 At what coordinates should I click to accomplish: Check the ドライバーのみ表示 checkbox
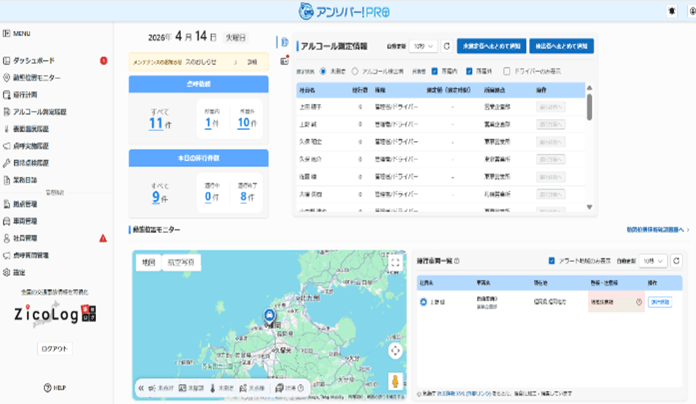pos(506,71)
